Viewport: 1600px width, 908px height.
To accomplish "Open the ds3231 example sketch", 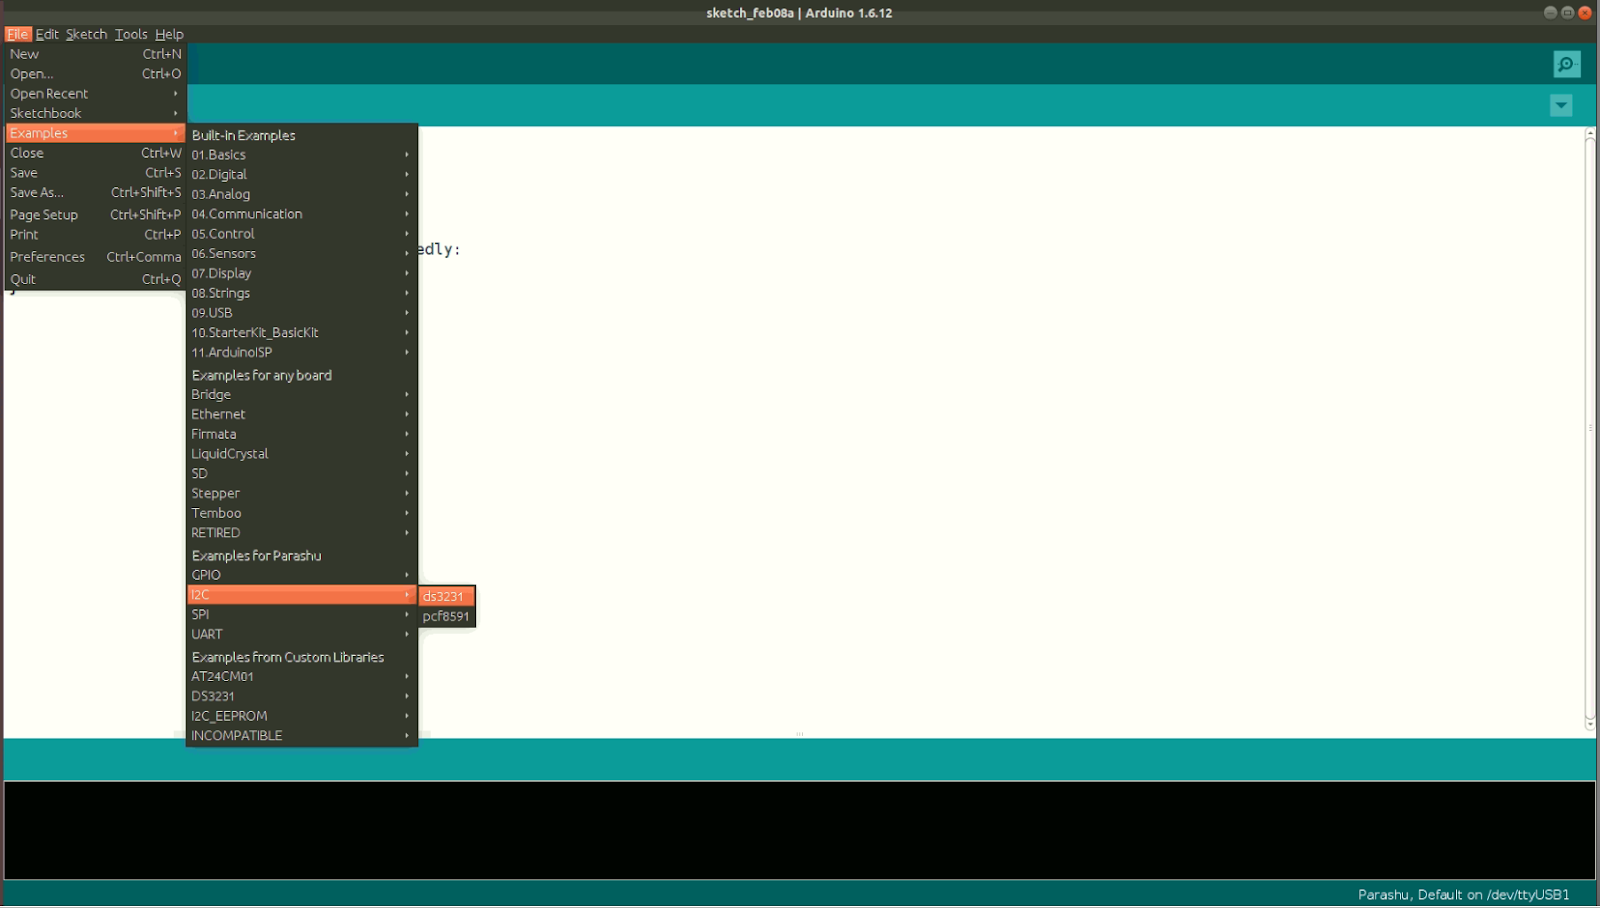I will (x=446, y=597).
